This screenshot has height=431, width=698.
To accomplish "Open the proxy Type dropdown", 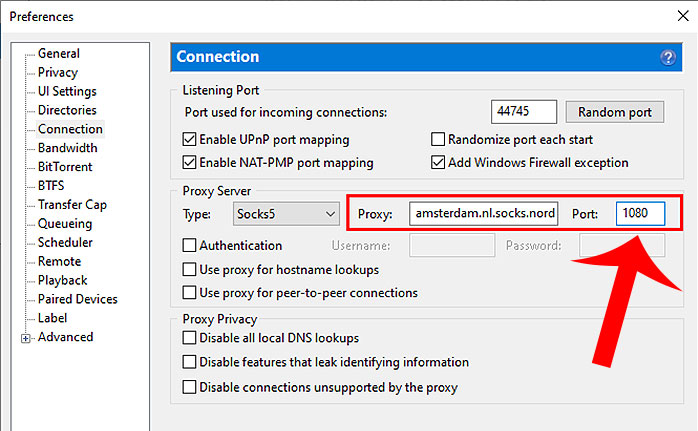I will pyautogui.click(x=287, y=214).
